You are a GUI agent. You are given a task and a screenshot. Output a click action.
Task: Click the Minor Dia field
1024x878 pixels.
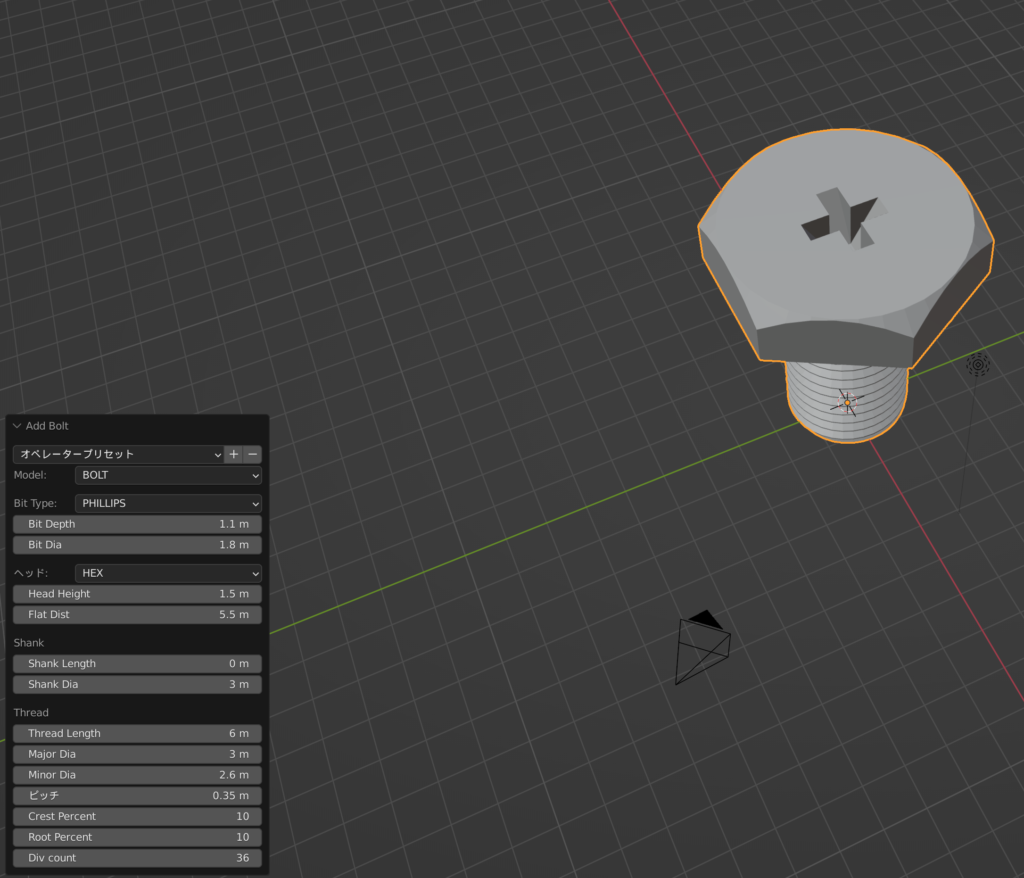(x=138, y=775)
